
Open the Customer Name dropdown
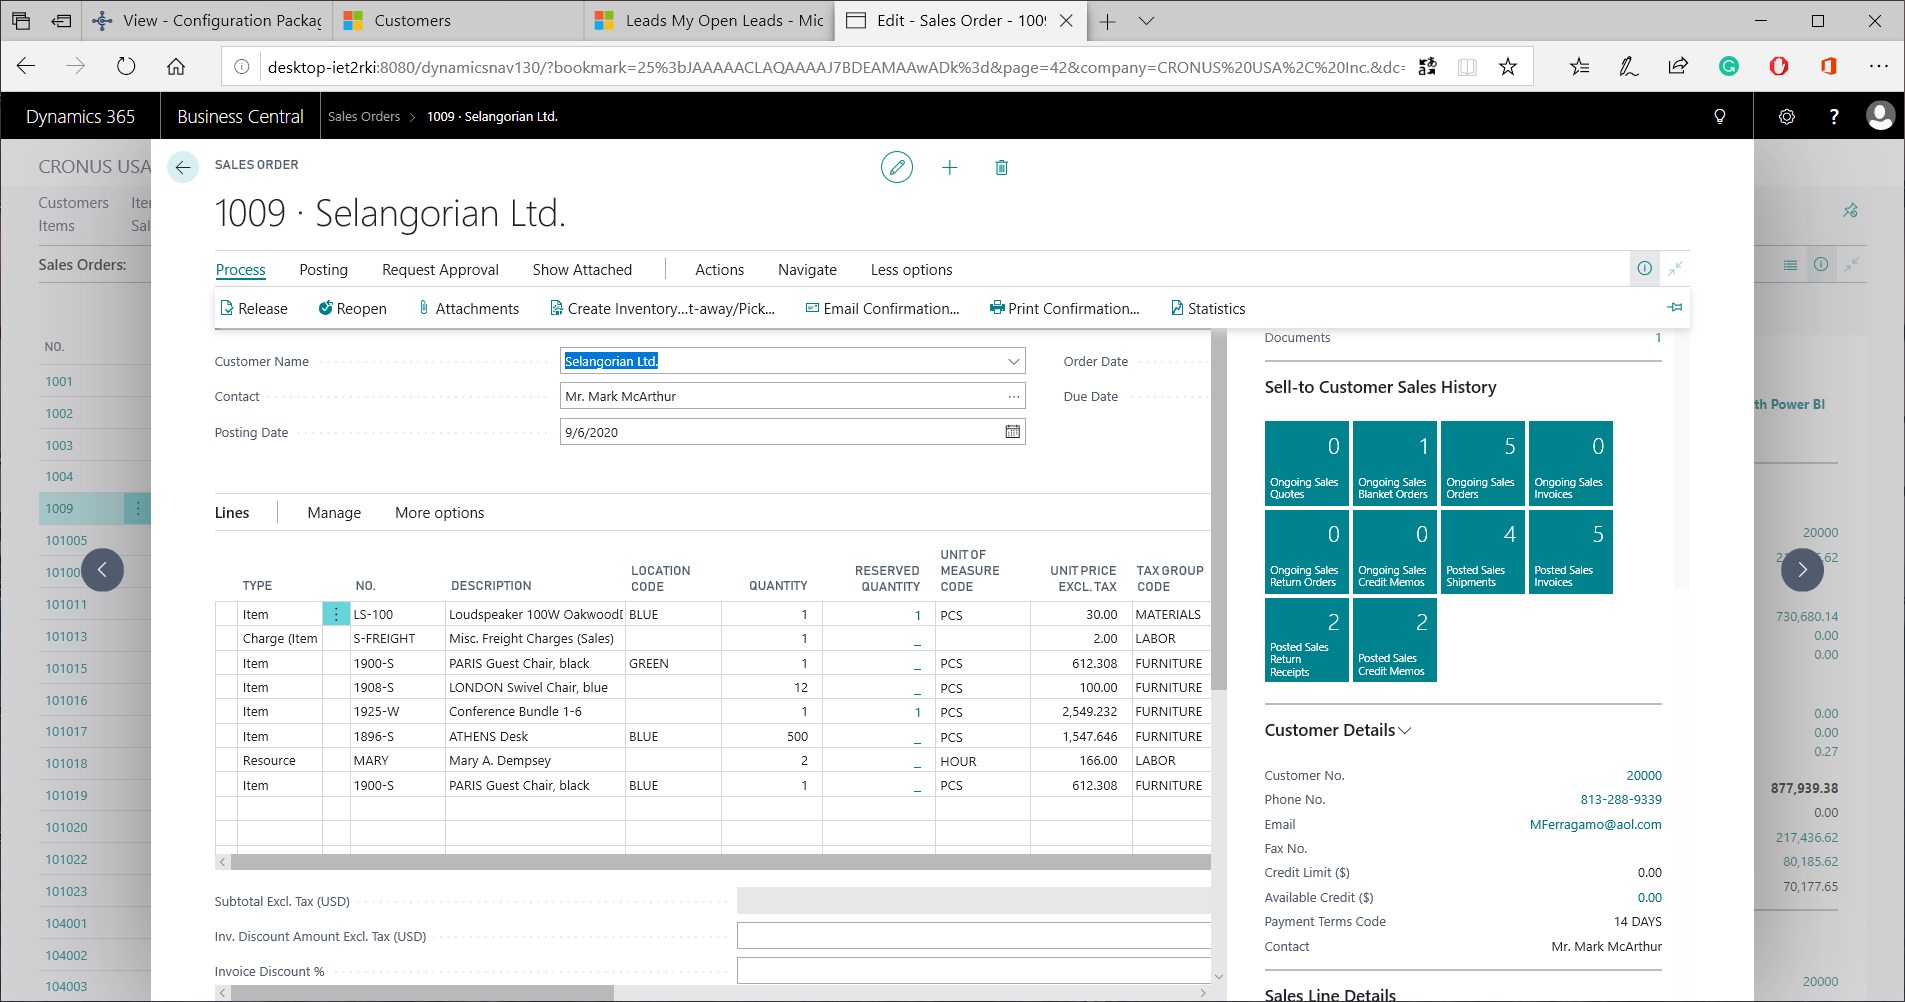click(1013, 361)
